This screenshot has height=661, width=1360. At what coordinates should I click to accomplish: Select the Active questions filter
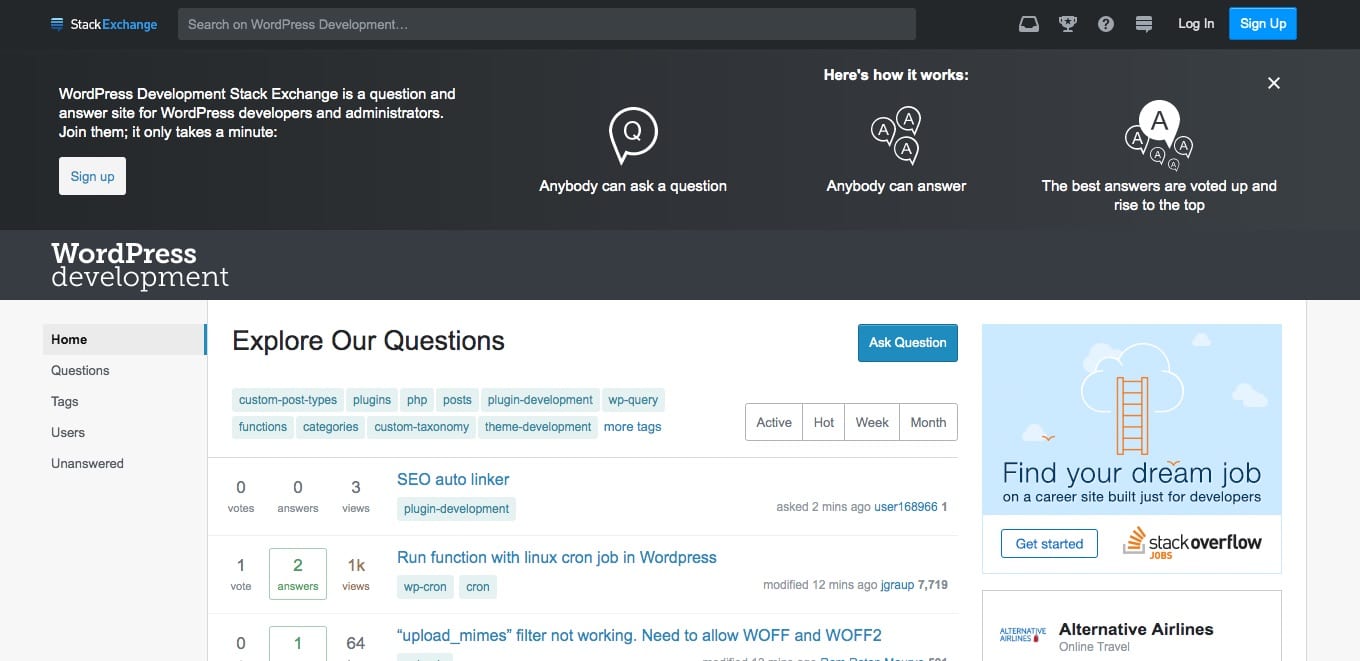tap(773, 421)
